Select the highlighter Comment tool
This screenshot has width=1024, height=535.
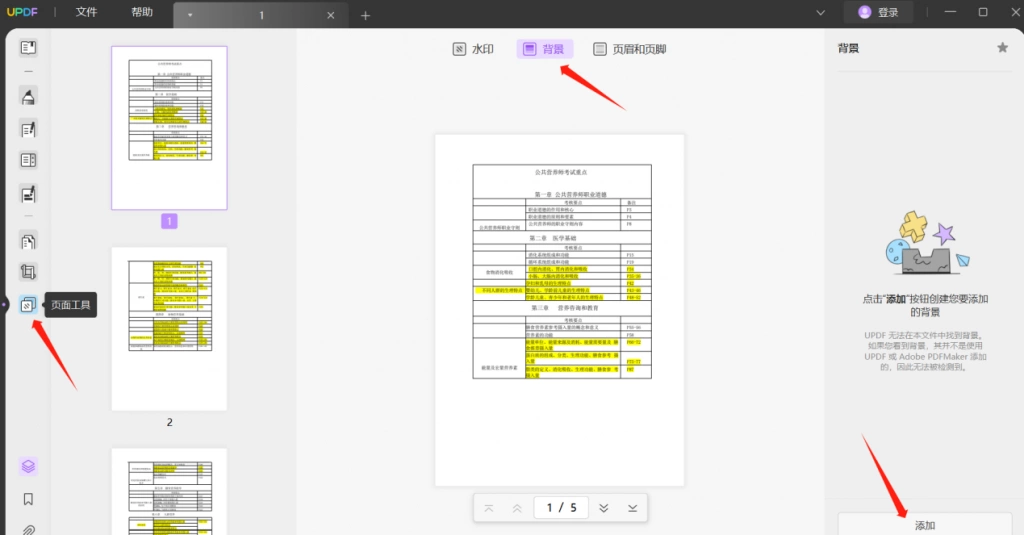click(x=28, y=97)
